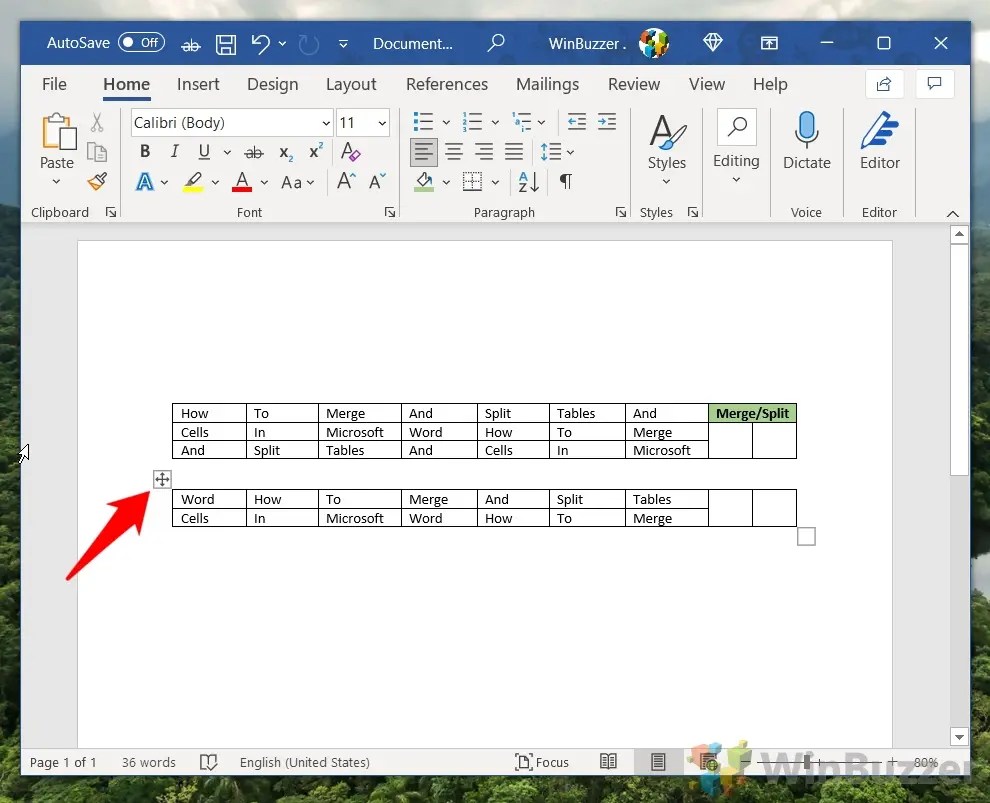Viewport: 990px width, 803px height.
Task: Apply subscript formatting
Action: [285, 151]
